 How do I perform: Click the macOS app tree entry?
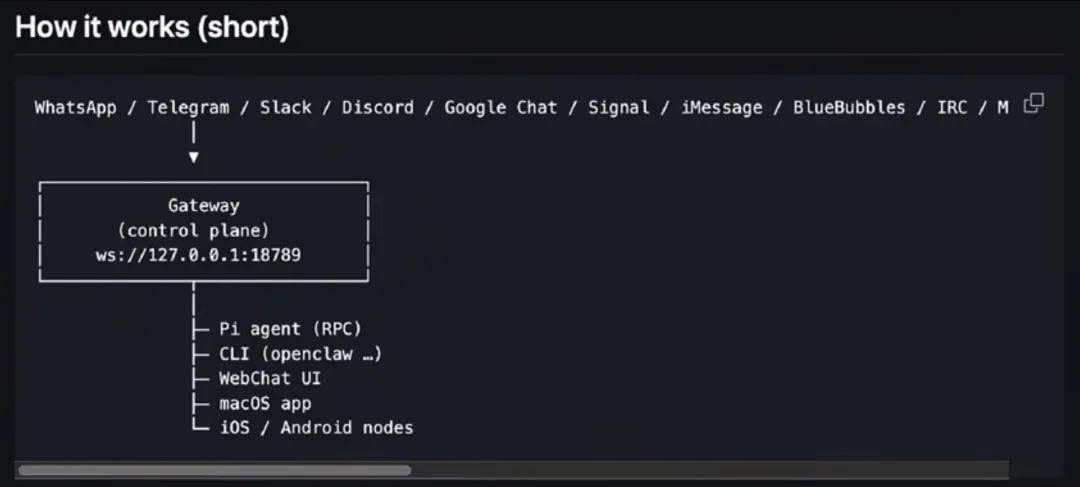[x=265, y=403]
